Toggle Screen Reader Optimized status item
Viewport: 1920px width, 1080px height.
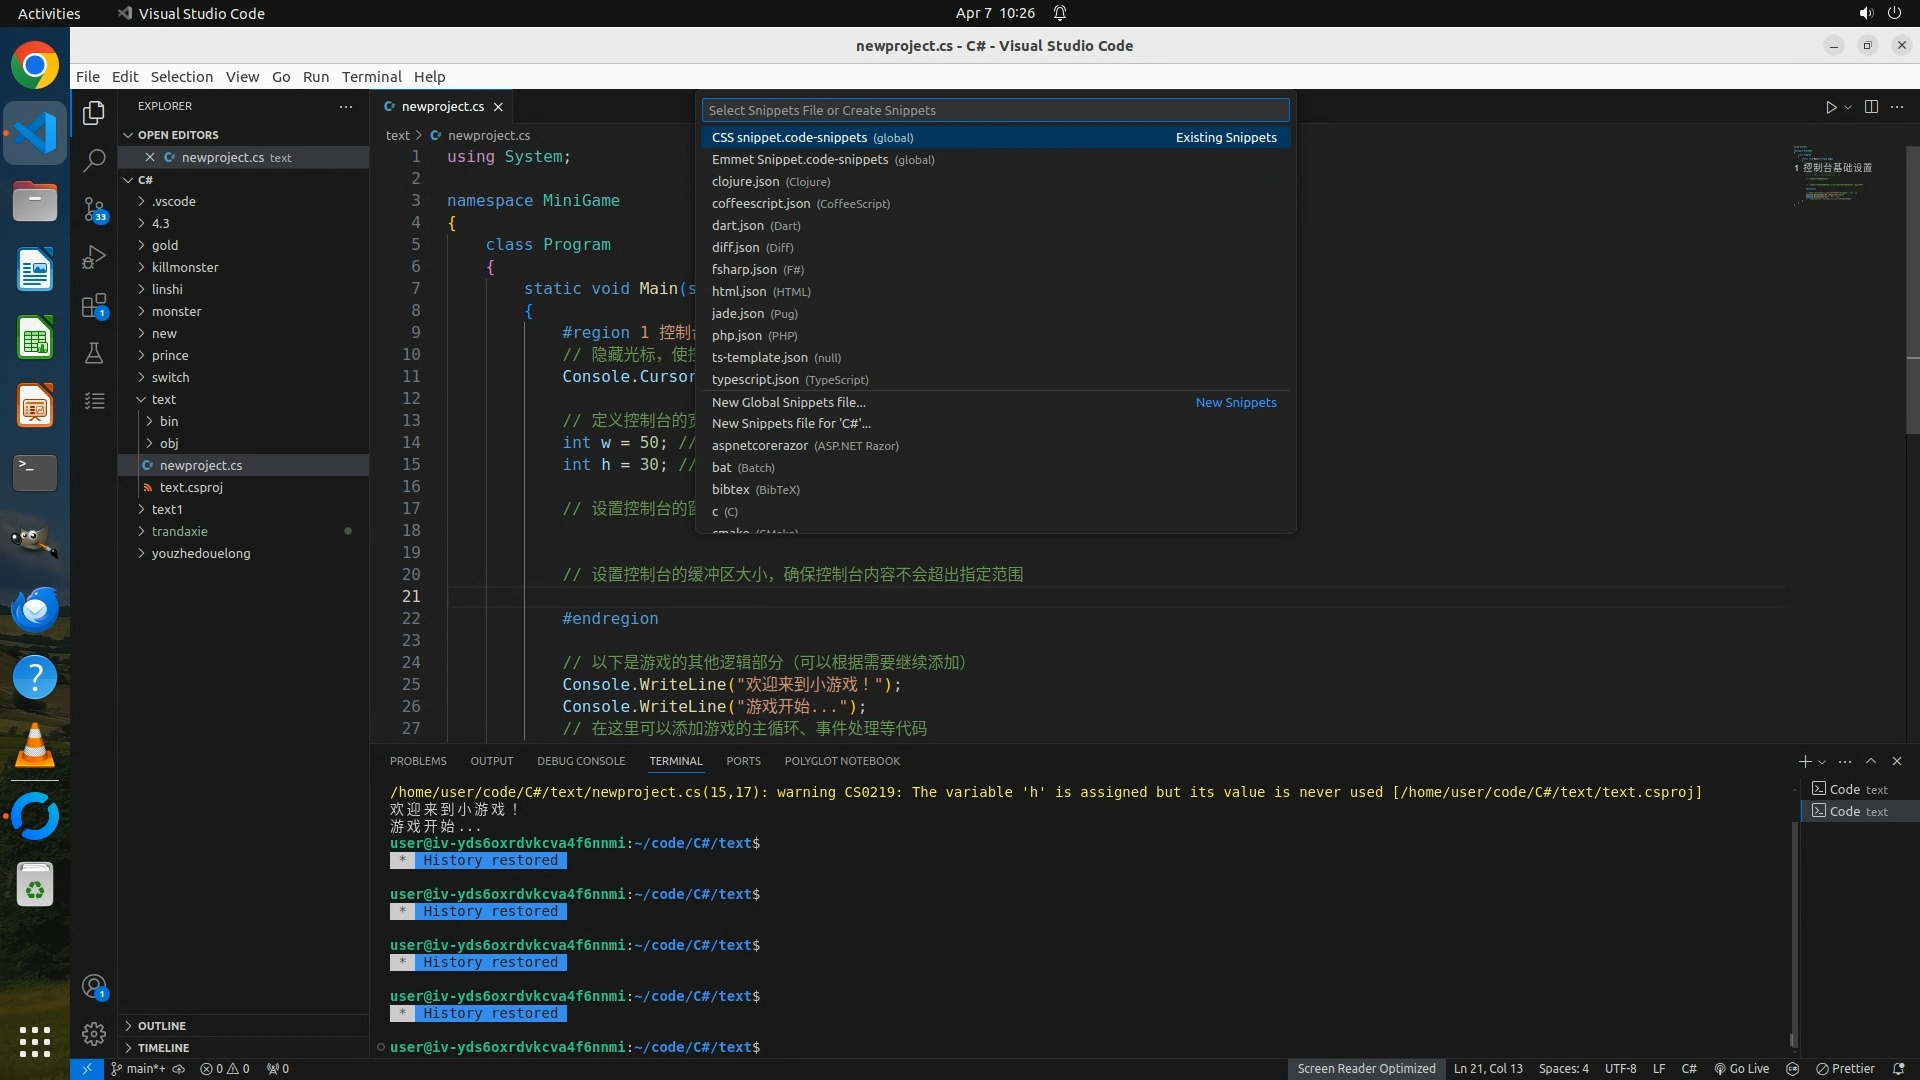click(x=1366, y=1068)
